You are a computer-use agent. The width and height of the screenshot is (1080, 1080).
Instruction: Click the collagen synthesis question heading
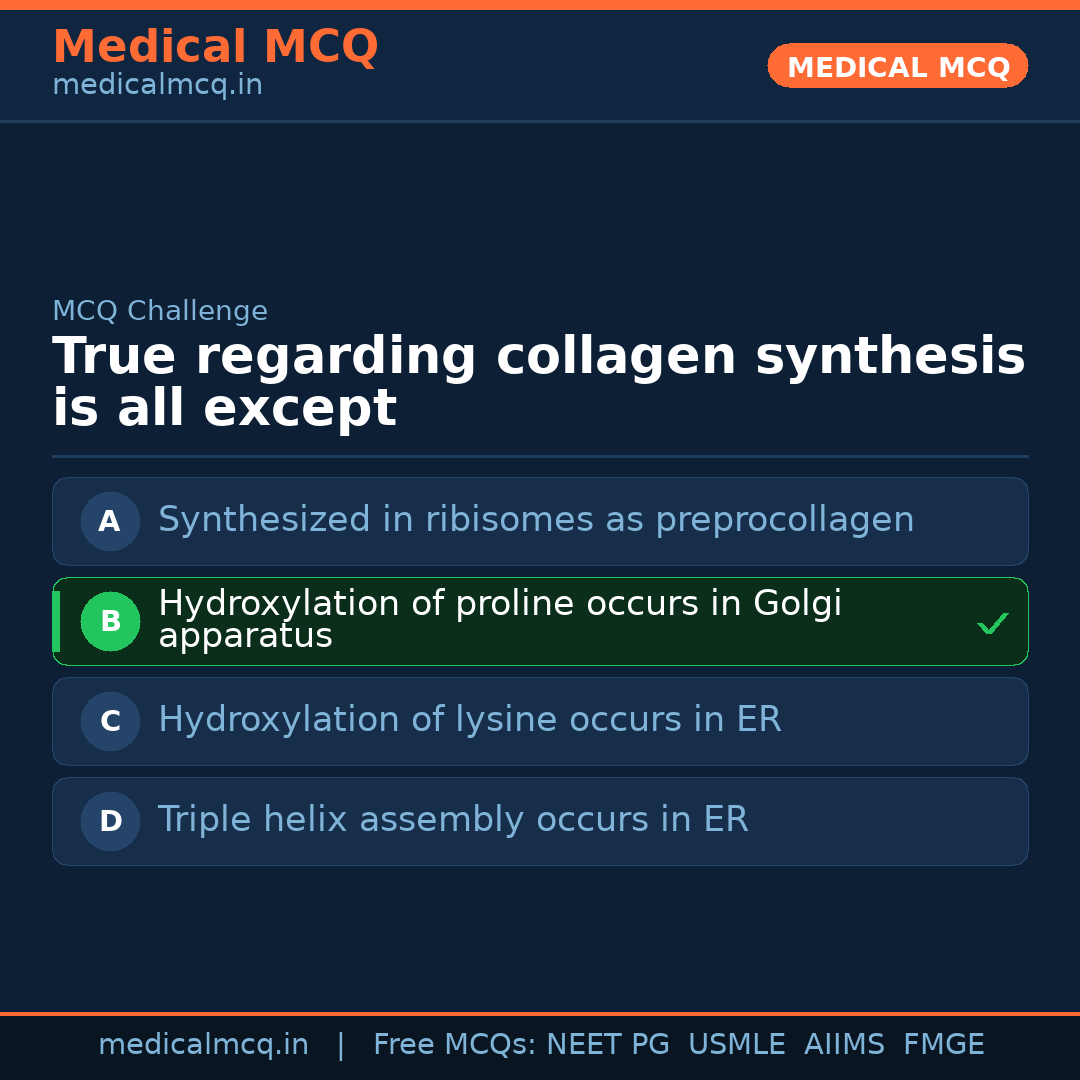point(538,383)
